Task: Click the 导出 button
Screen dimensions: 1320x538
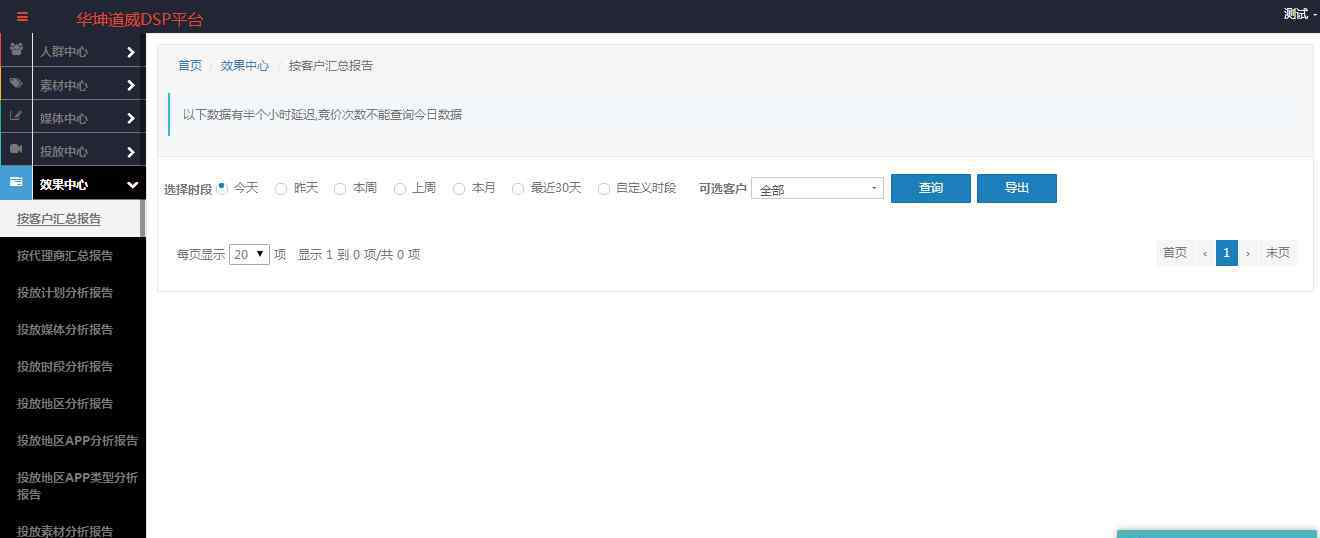Action: pos(1017,188)
